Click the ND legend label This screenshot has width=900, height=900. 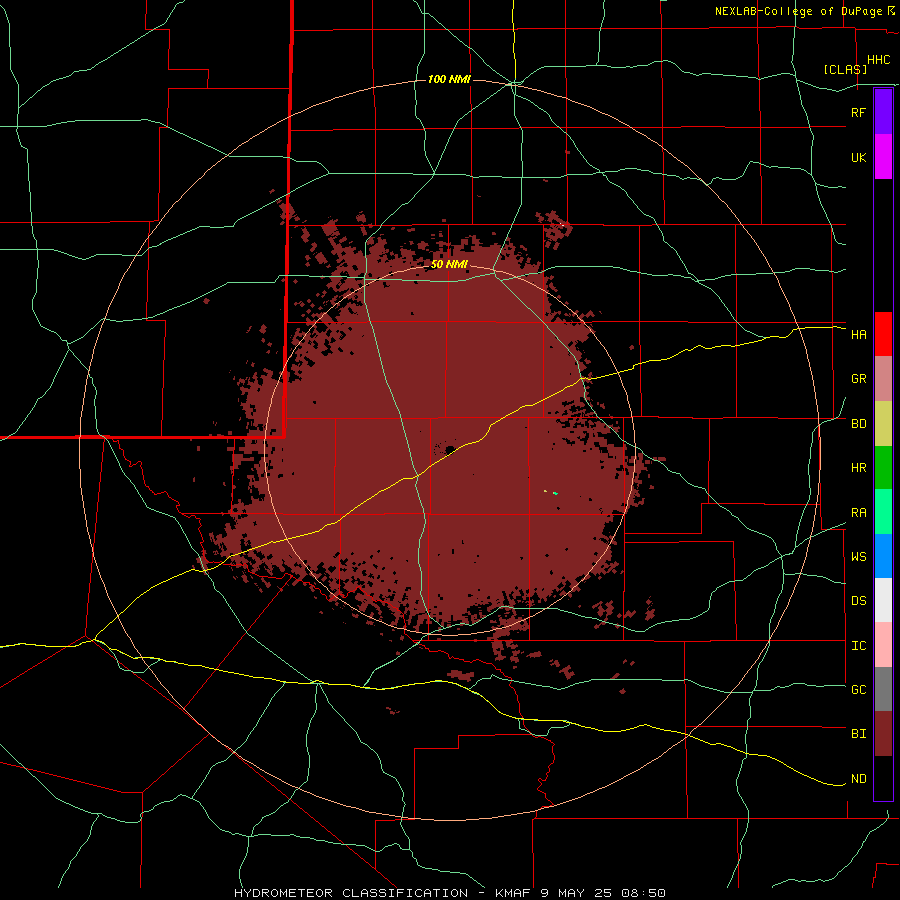[858, 779]
